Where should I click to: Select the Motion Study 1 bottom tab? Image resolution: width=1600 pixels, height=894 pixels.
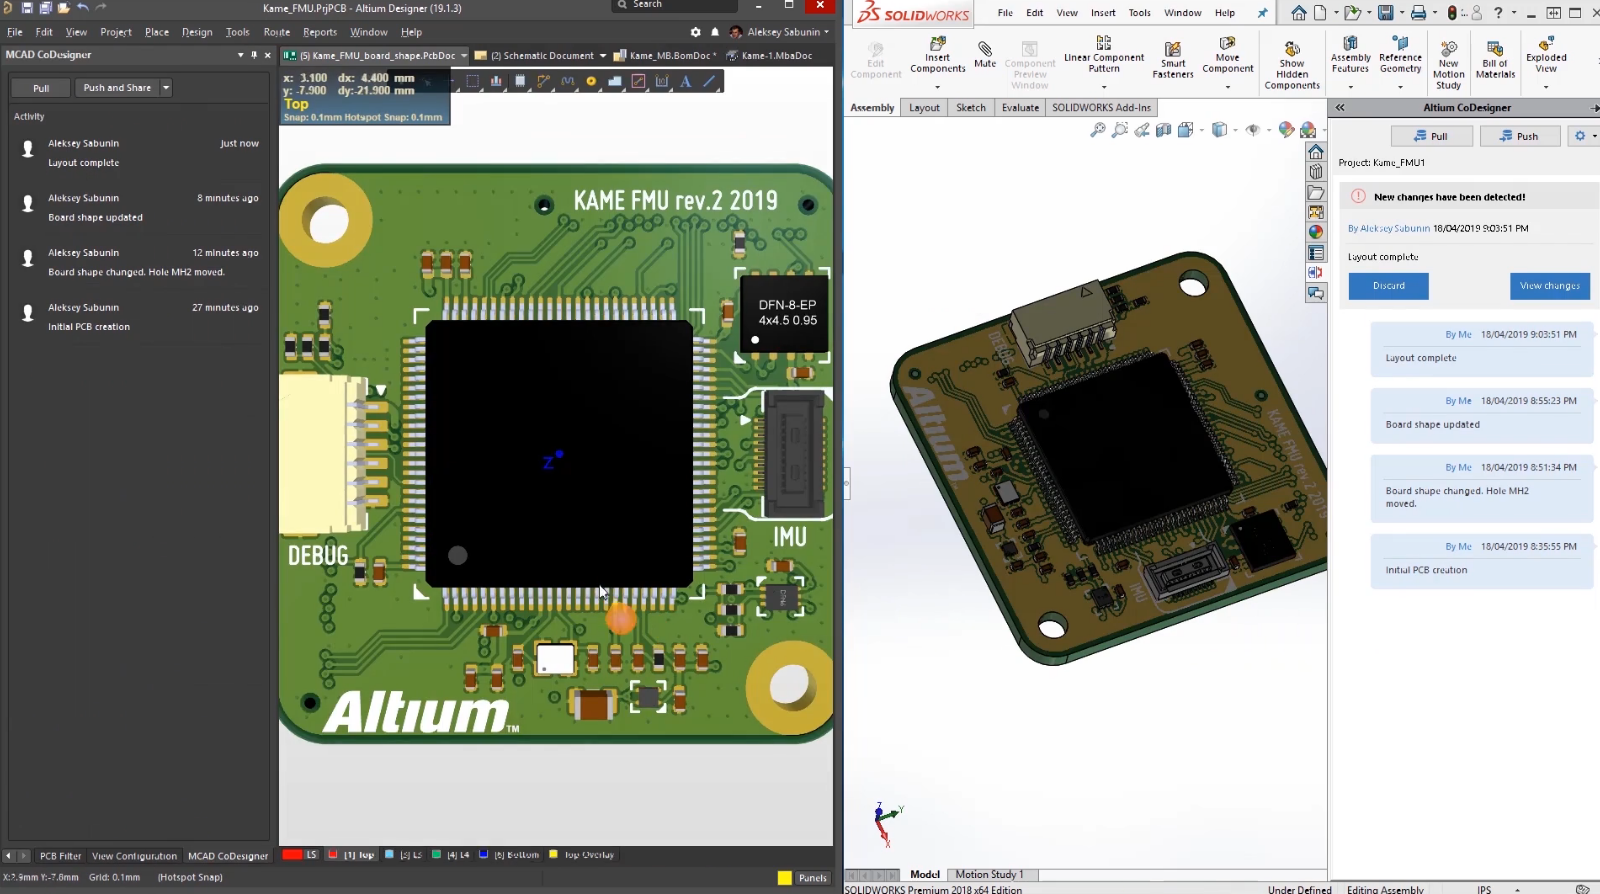989,874
